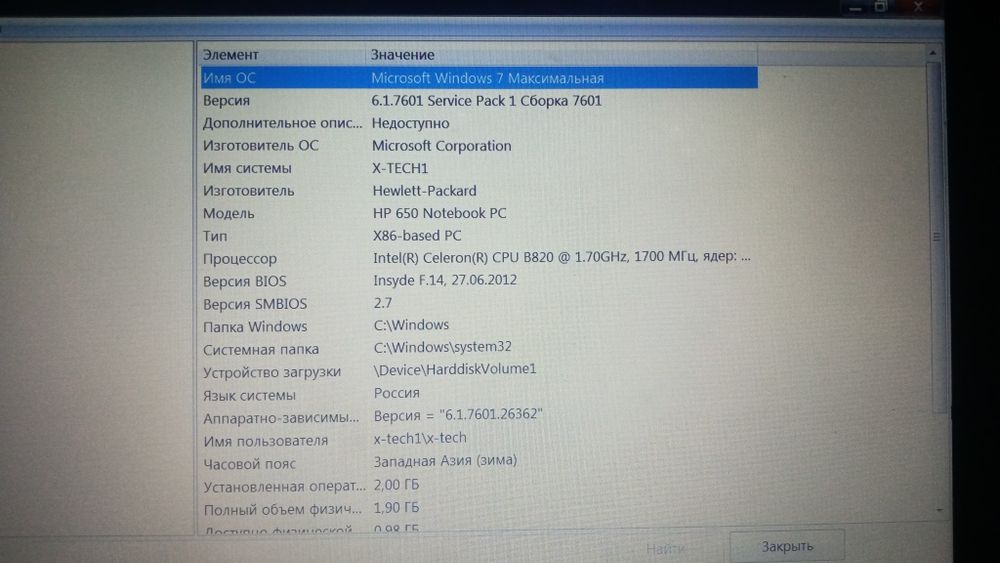Select the Аппаратно-зависимы... row label

(281, 418)
